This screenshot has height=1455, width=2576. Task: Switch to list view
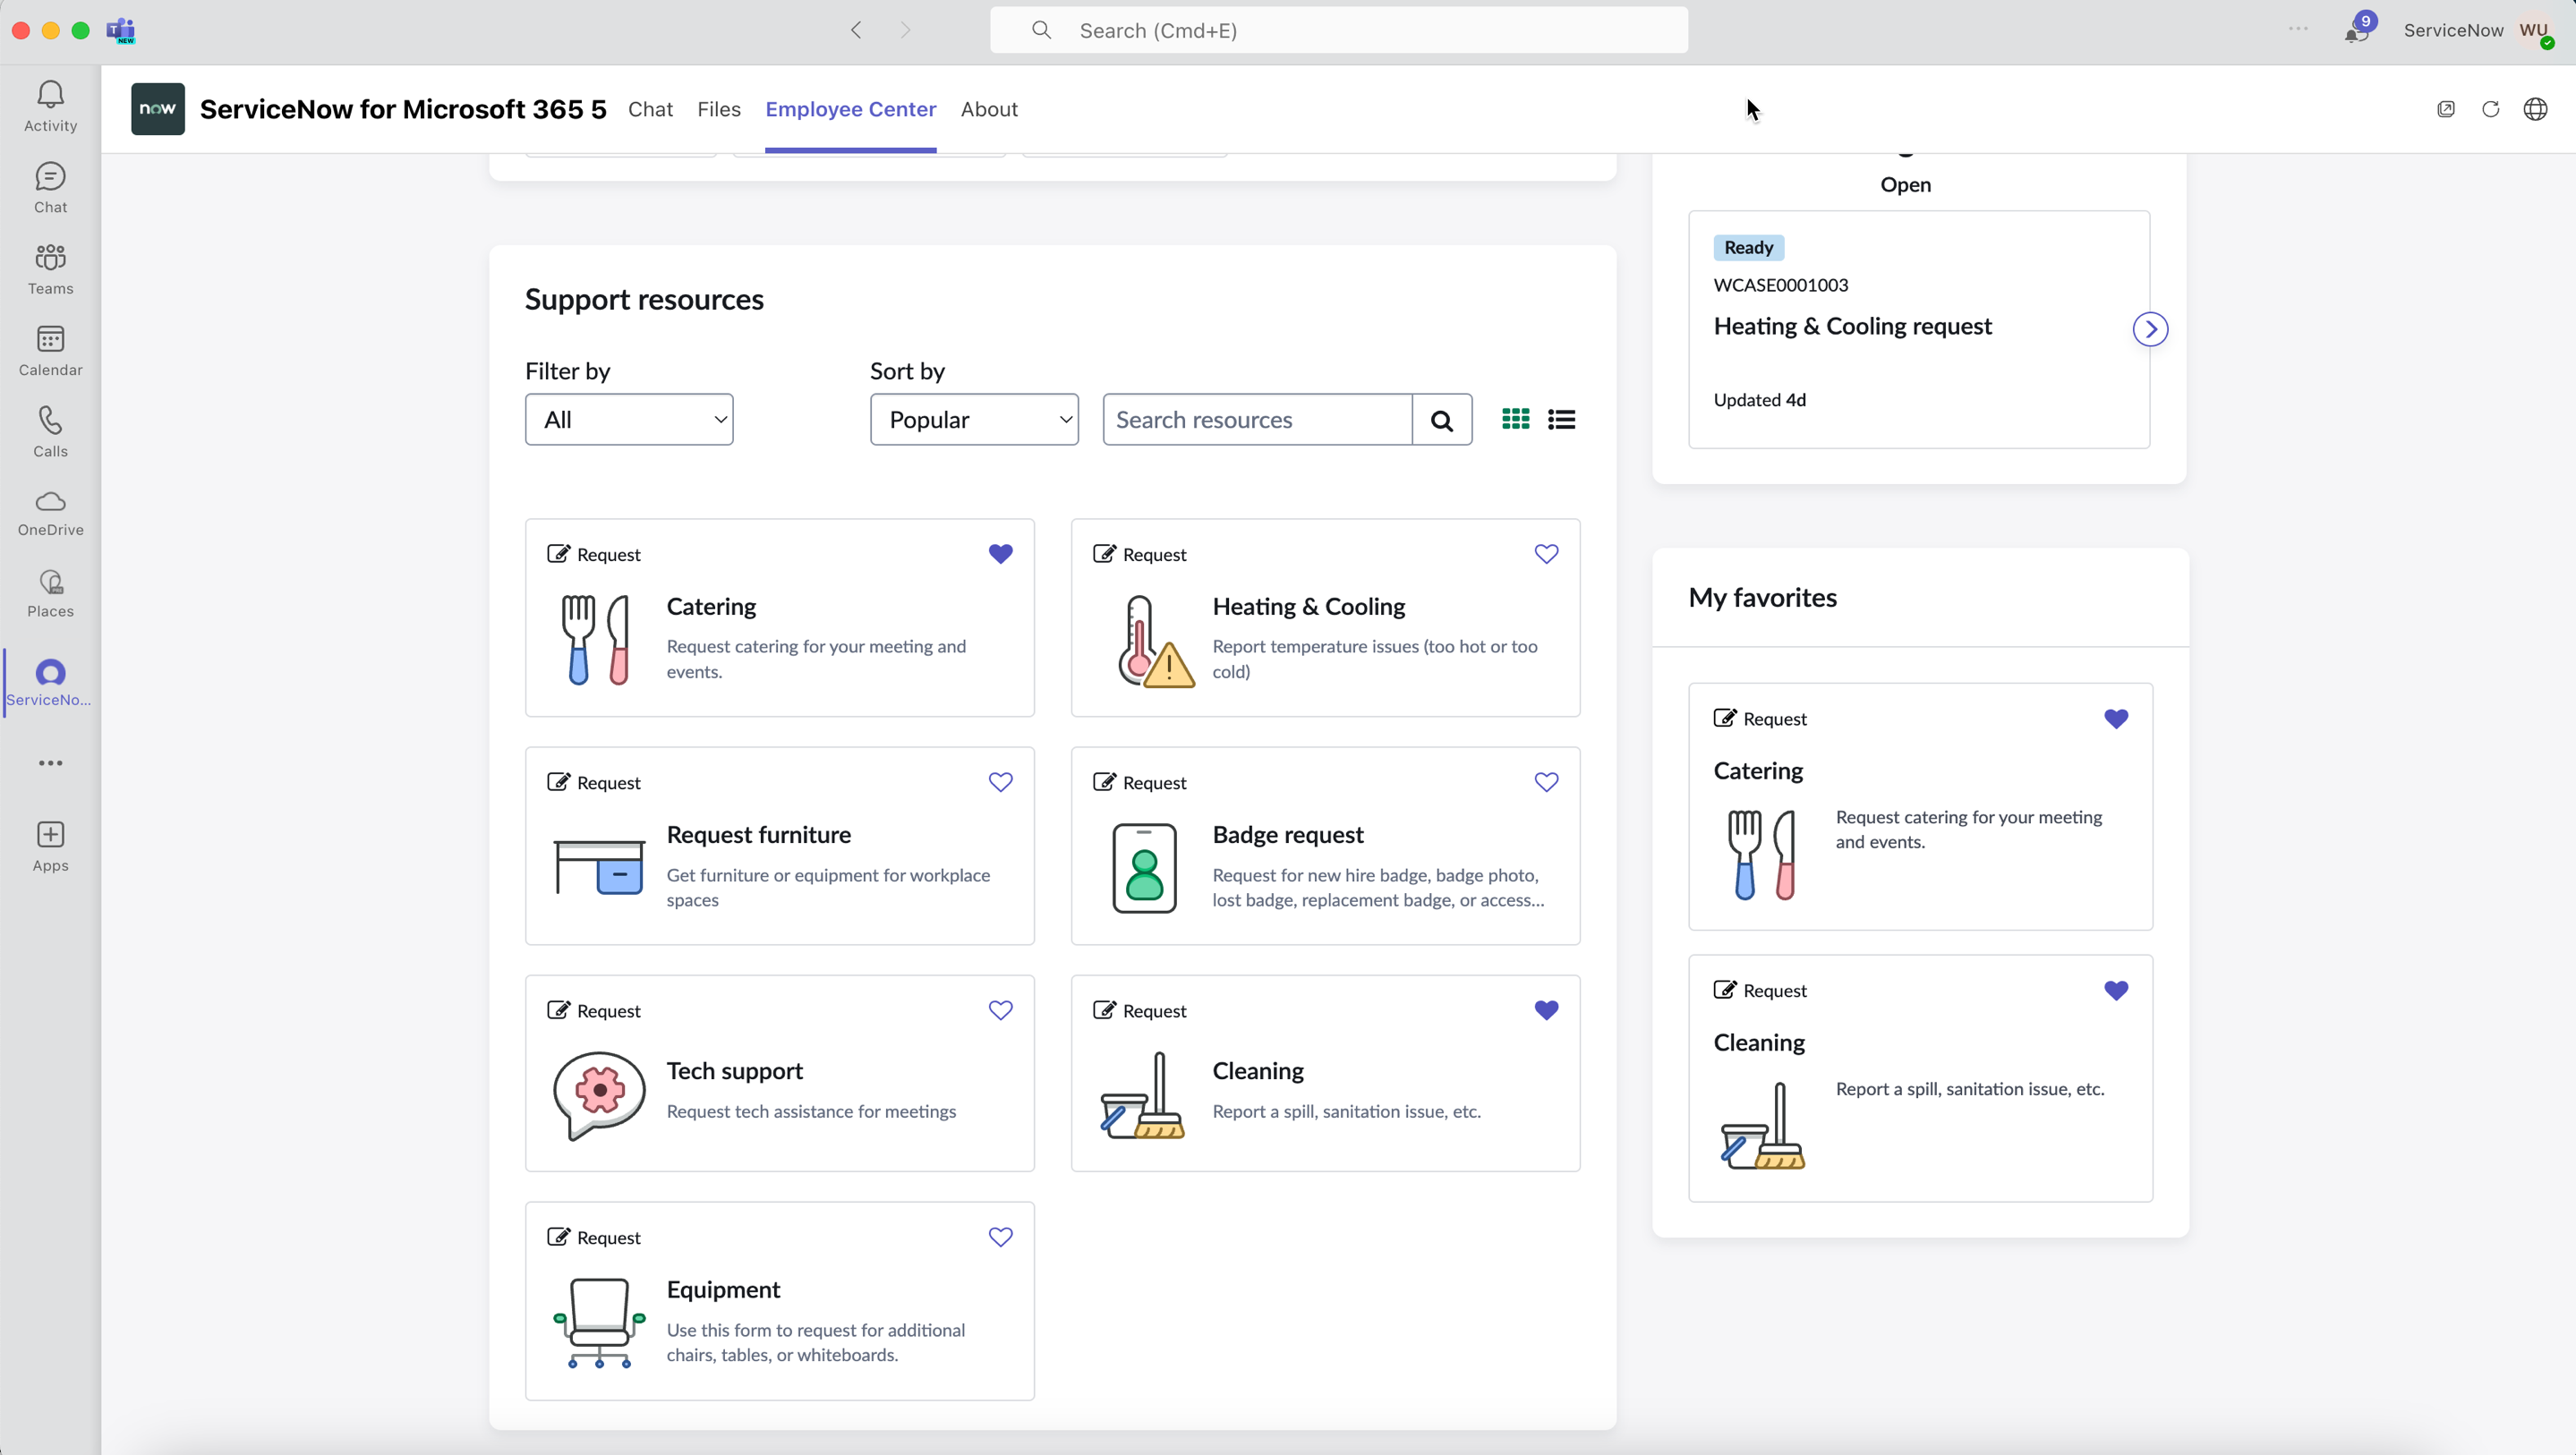pos(1561,419)
